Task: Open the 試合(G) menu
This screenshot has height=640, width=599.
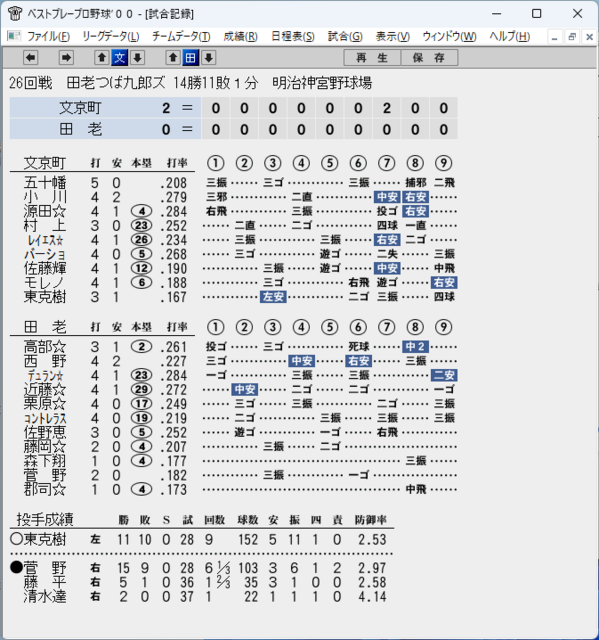Action: coord(345,37)
